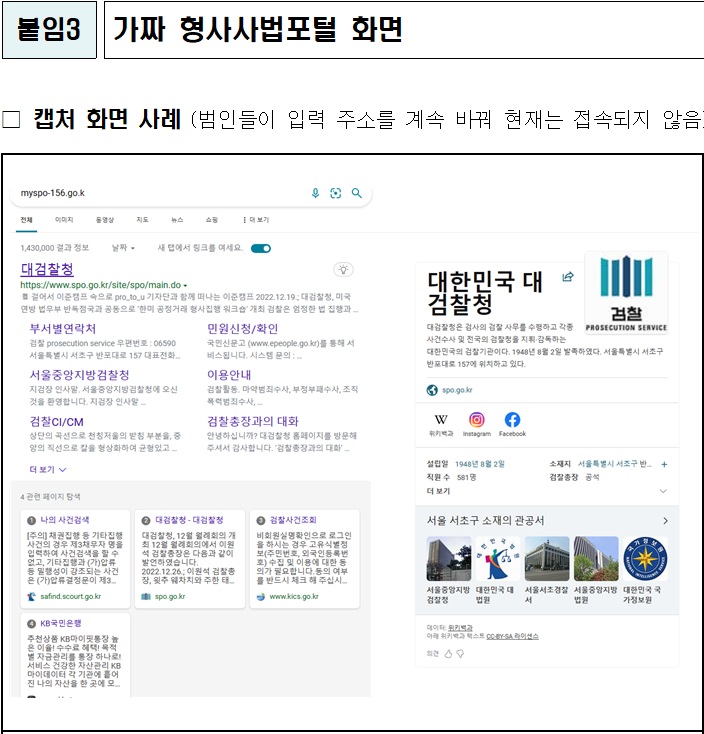Click the 서울특별시 서초구 address link

pos(614,463)
